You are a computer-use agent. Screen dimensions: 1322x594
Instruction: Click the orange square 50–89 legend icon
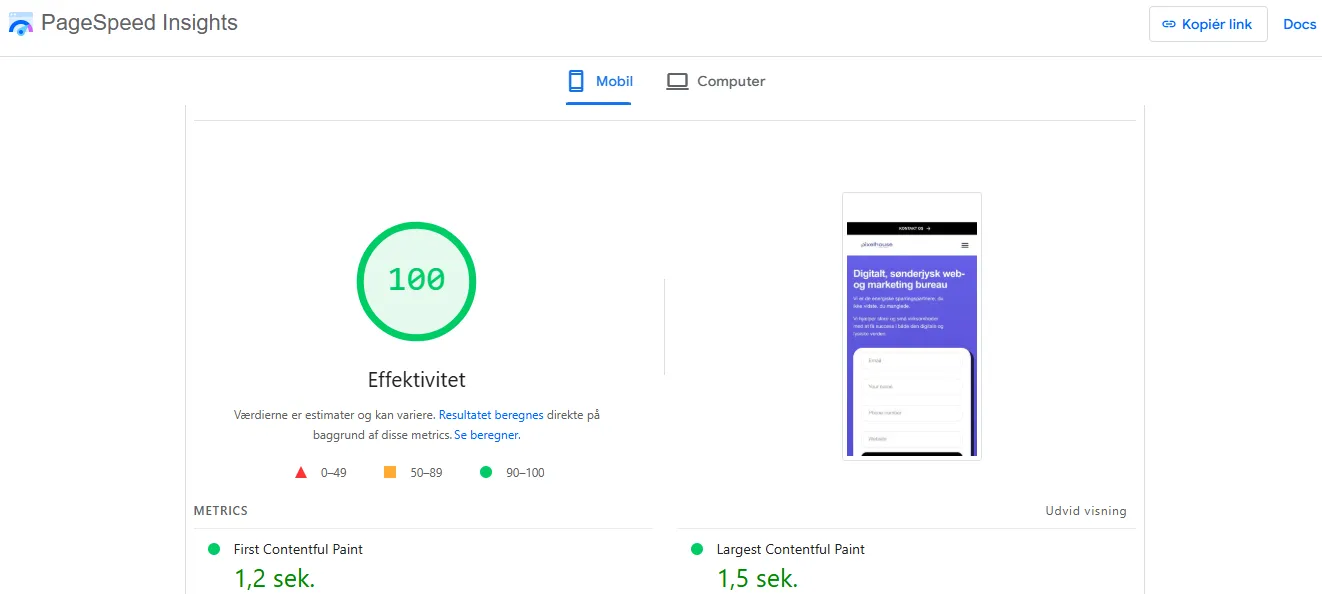coord(390,472)
